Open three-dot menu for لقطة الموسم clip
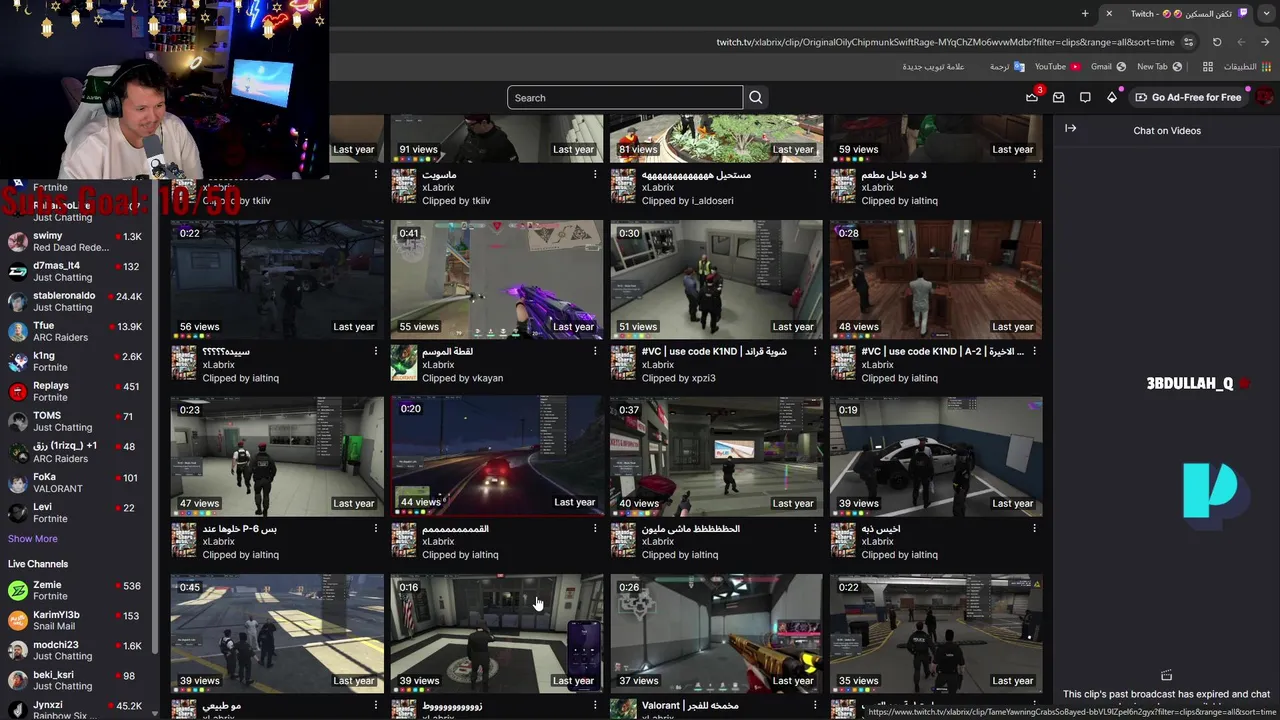Screen dimensions: 1280x720 595,351
